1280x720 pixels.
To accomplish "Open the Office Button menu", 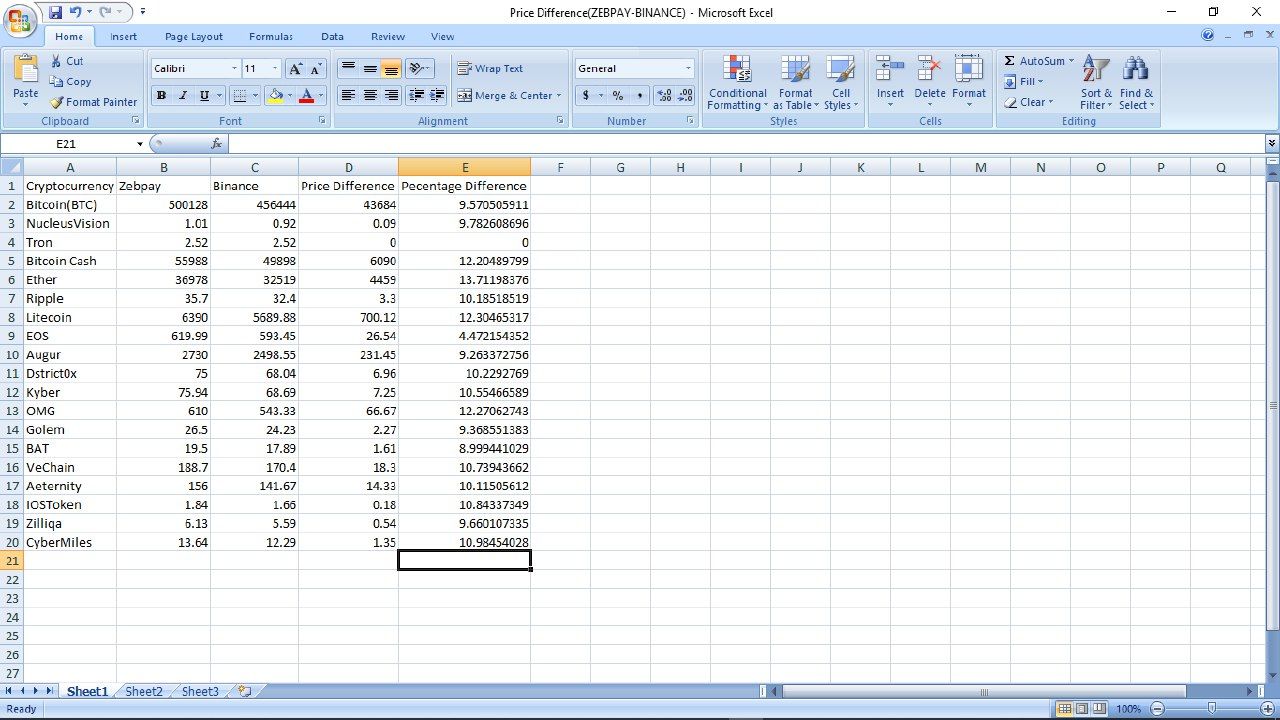I will (x=19, y=19).
